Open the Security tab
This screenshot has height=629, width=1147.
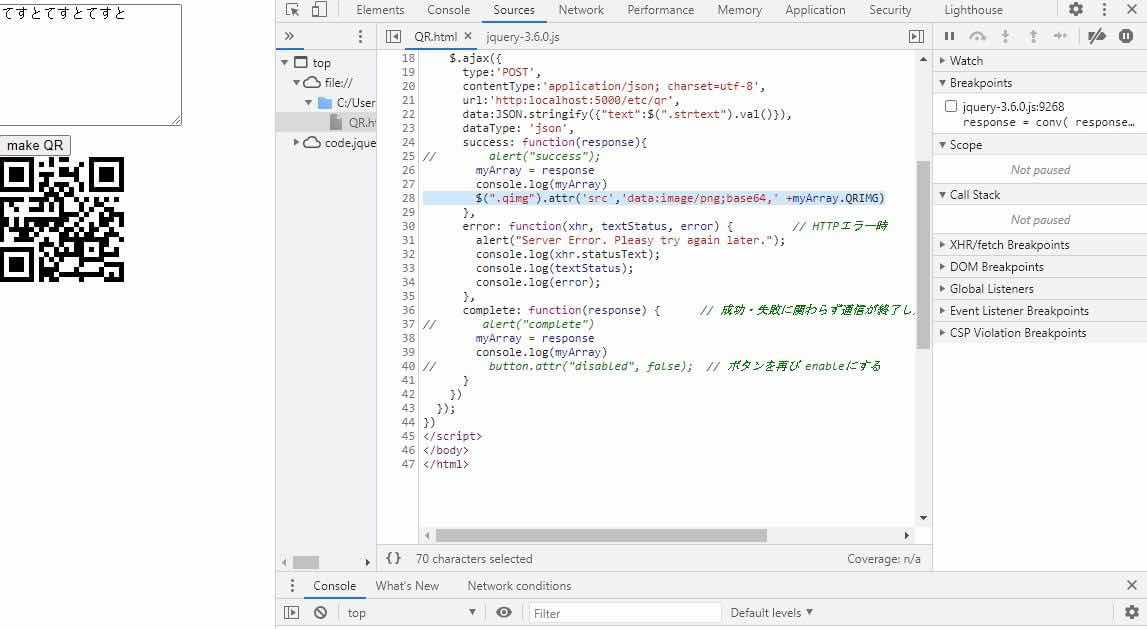890,10
